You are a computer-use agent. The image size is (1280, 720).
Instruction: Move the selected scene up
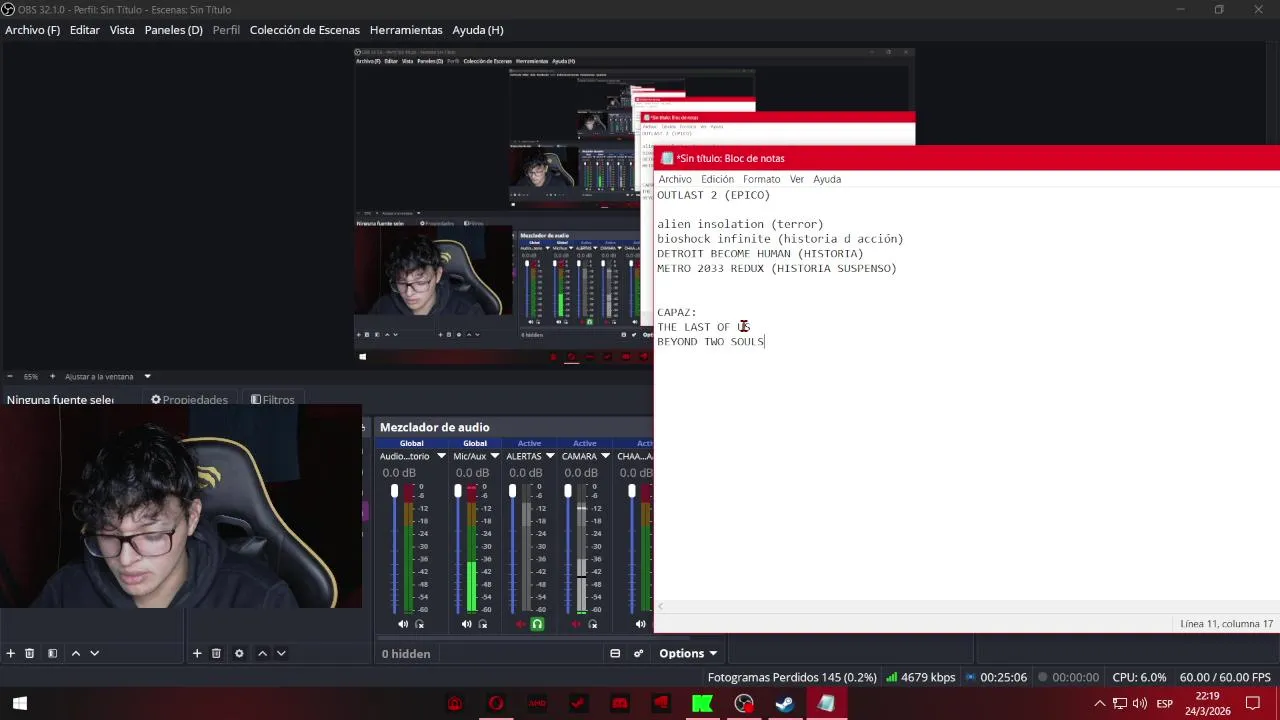(75, 653)
